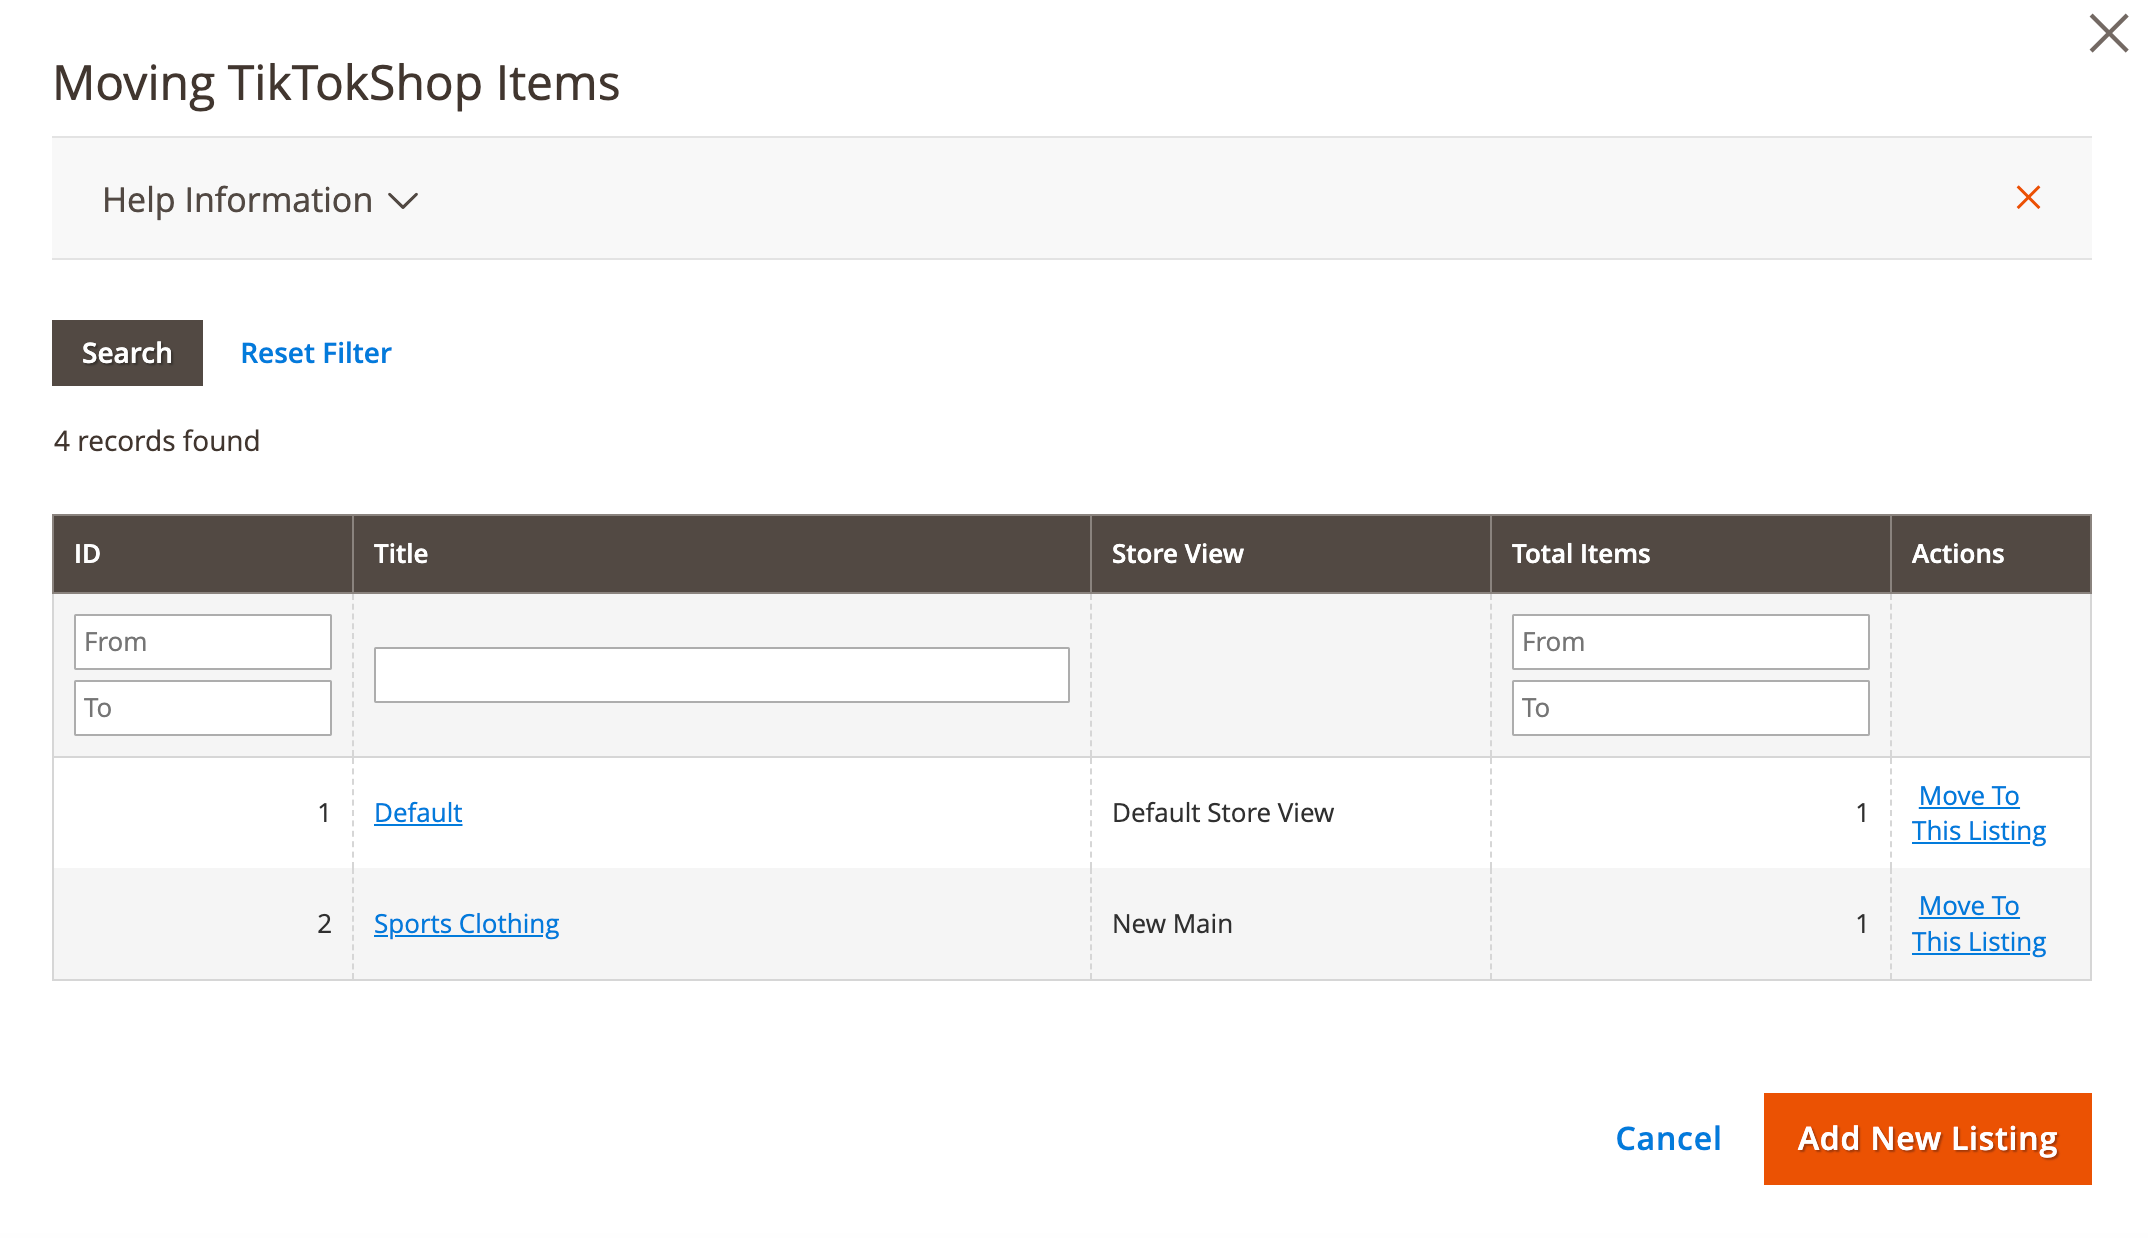Select Cancel to dismiss the dialog

1667,1137
